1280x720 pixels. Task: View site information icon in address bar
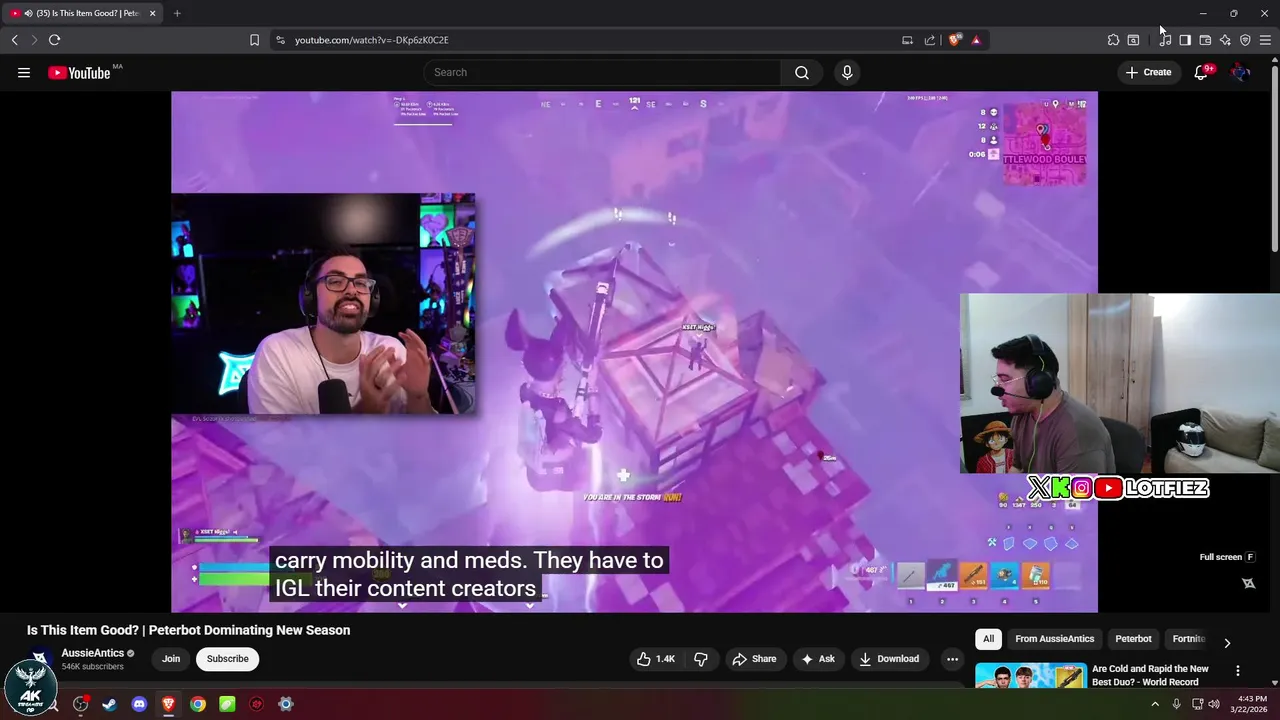tap(280, 40)
